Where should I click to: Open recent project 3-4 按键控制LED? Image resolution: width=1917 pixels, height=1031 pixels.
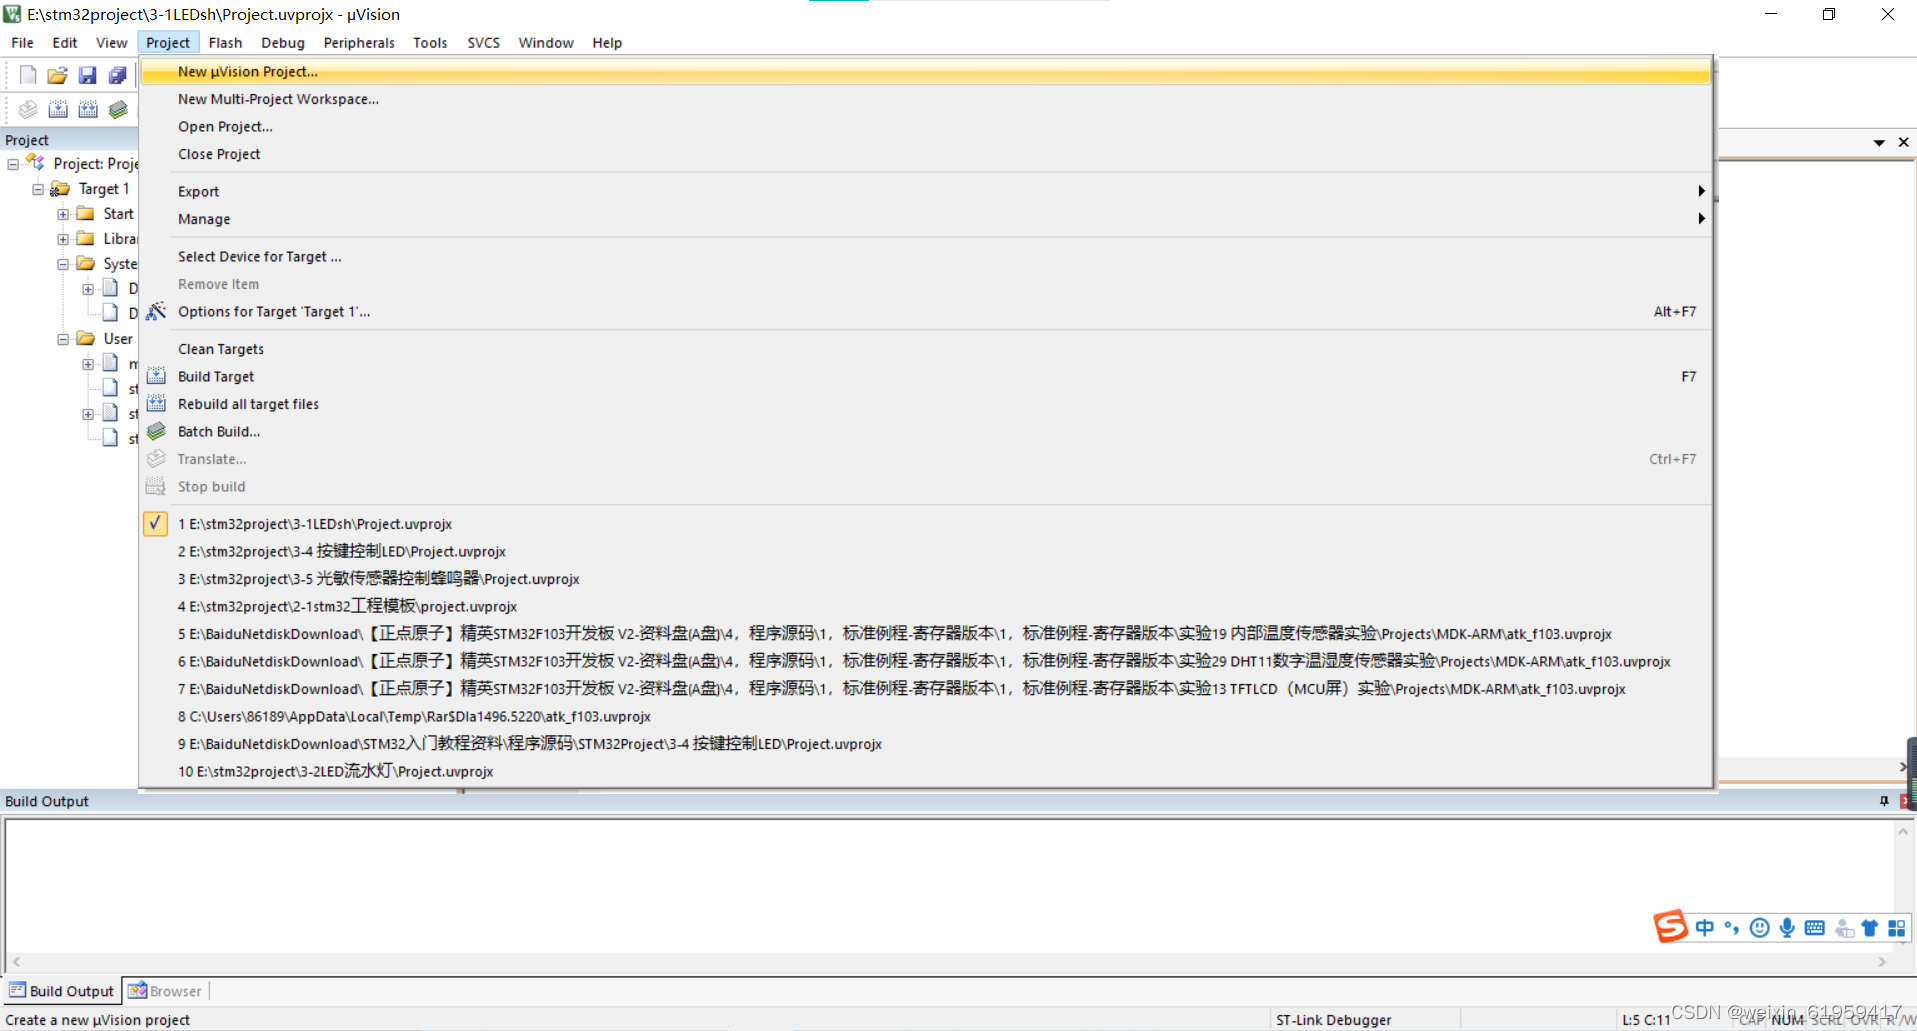click(x=925, y=551)
